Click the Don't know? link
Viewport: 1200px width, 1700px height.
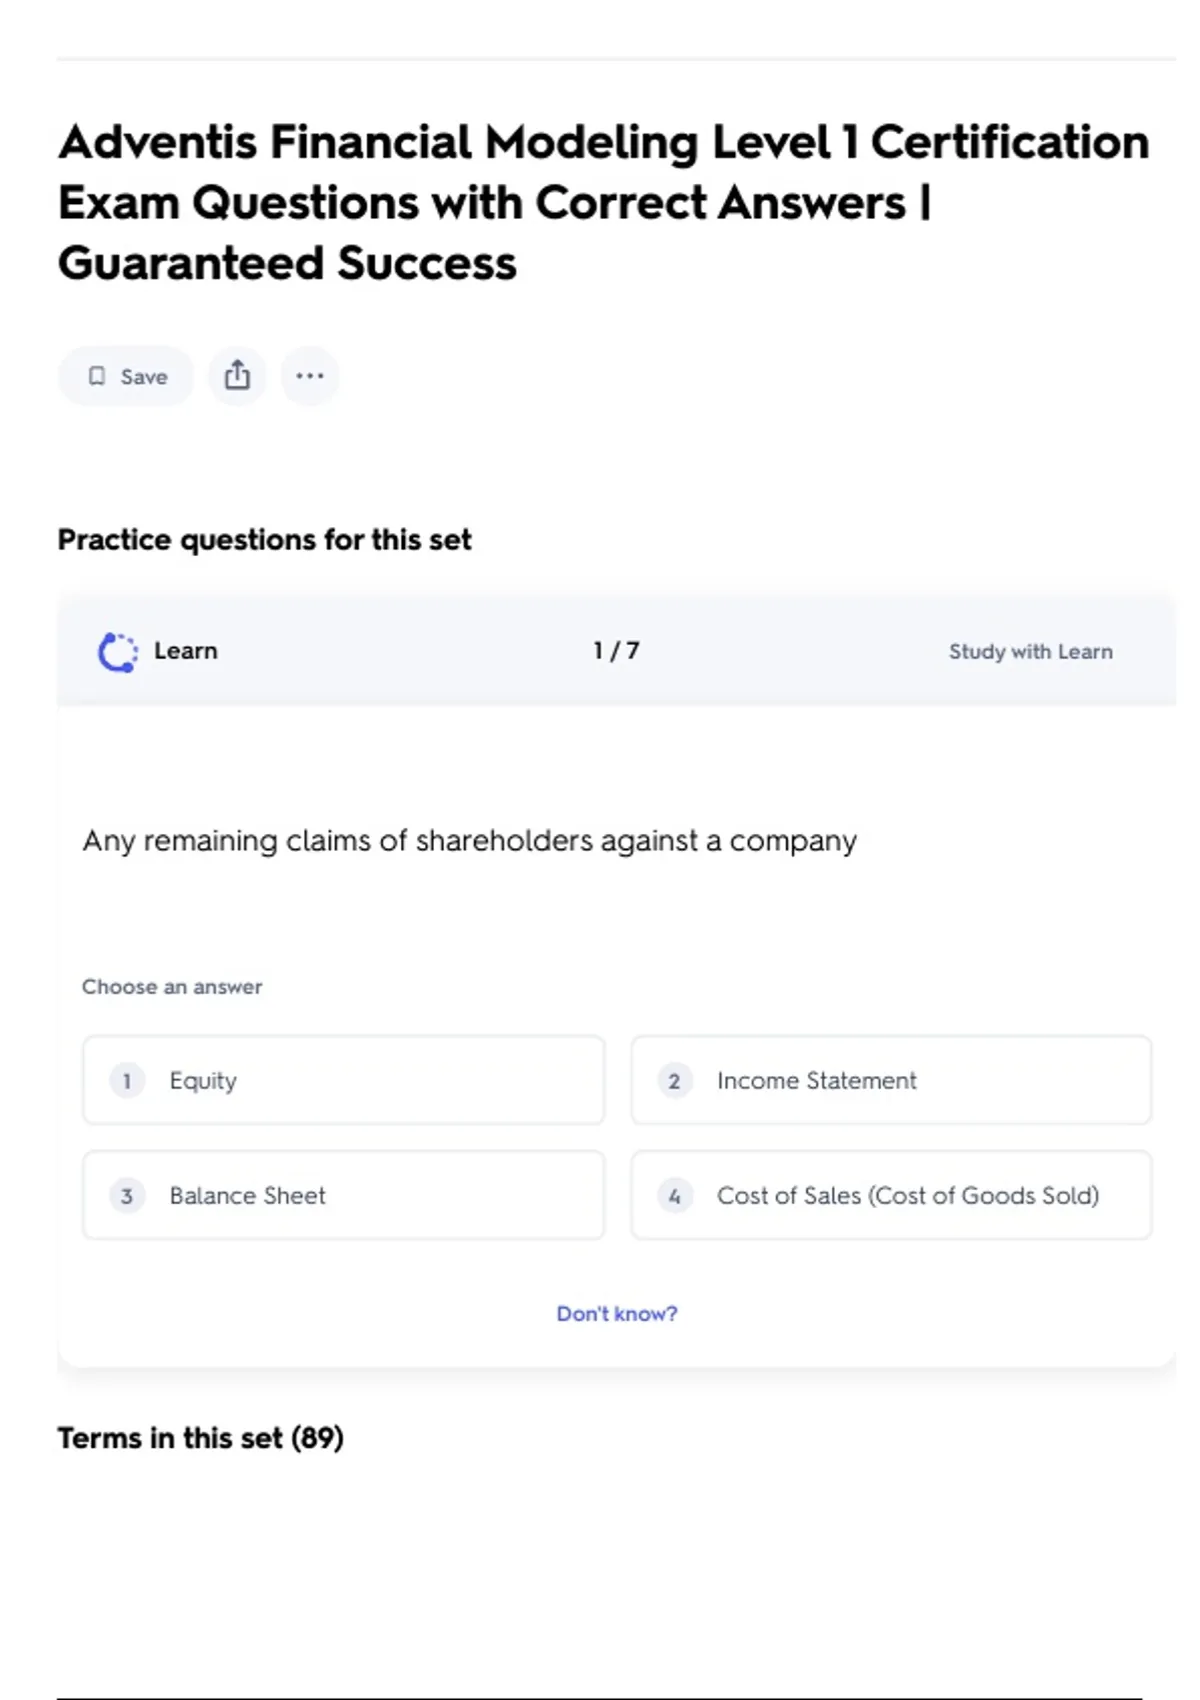pyautogui.click(x=616, y=1314)
